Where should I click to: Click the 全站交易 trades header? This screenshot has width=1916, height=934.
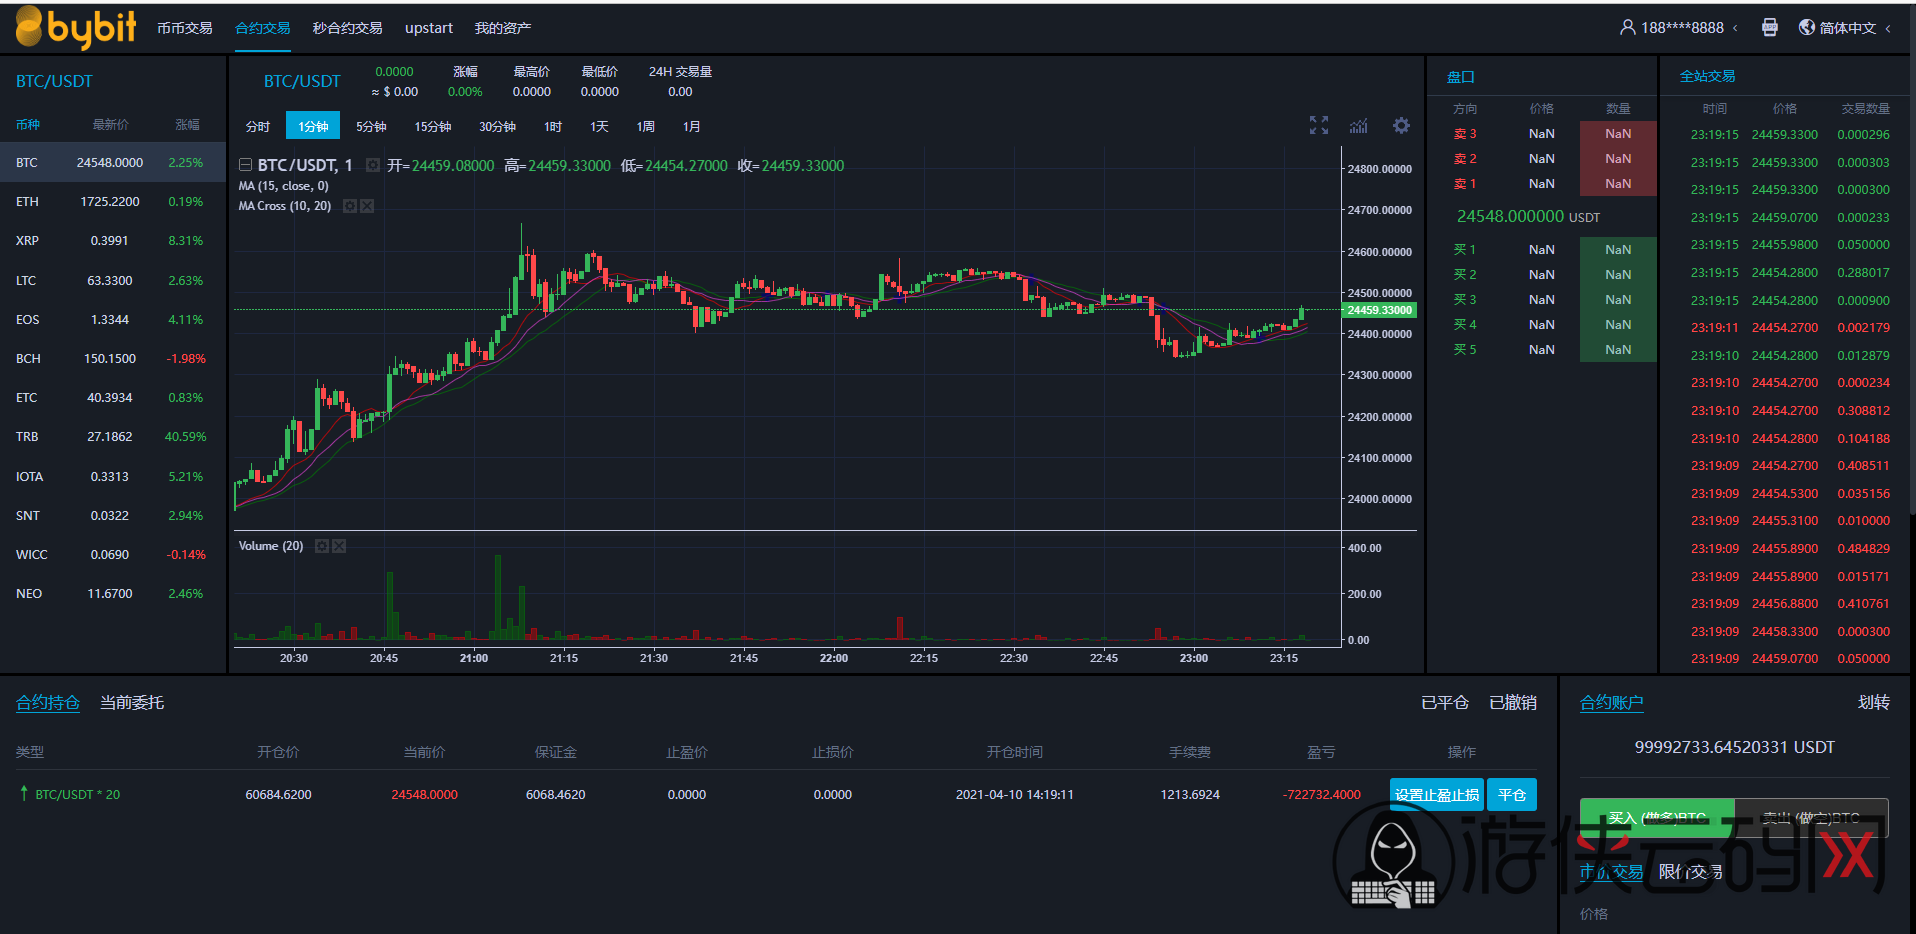point(1707,76)
